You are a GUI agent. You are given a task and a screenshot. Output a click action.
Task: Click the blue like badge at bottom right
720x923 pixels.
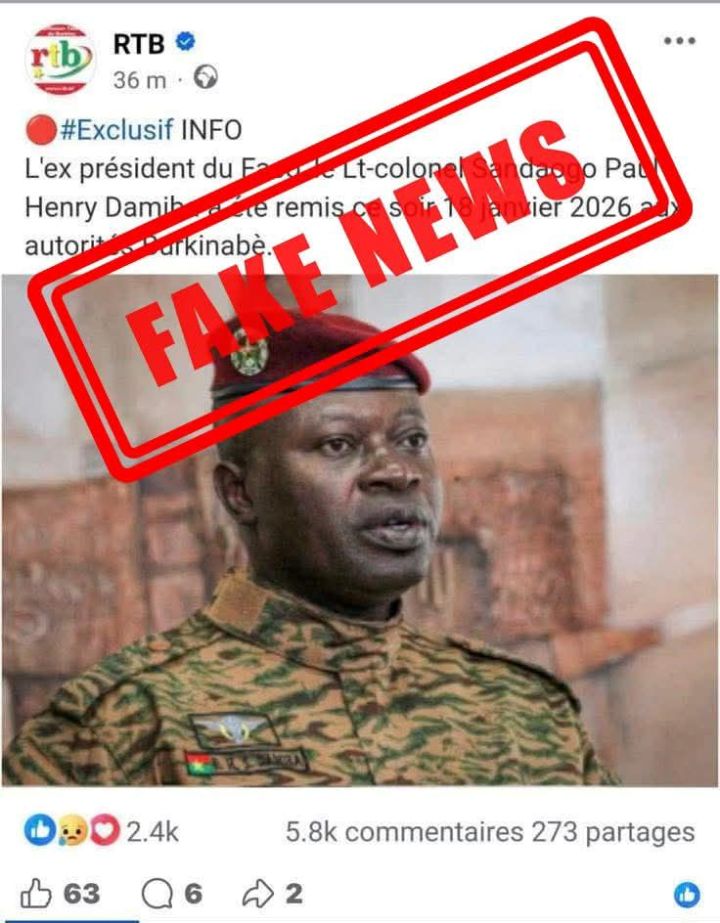pos(687,895)
